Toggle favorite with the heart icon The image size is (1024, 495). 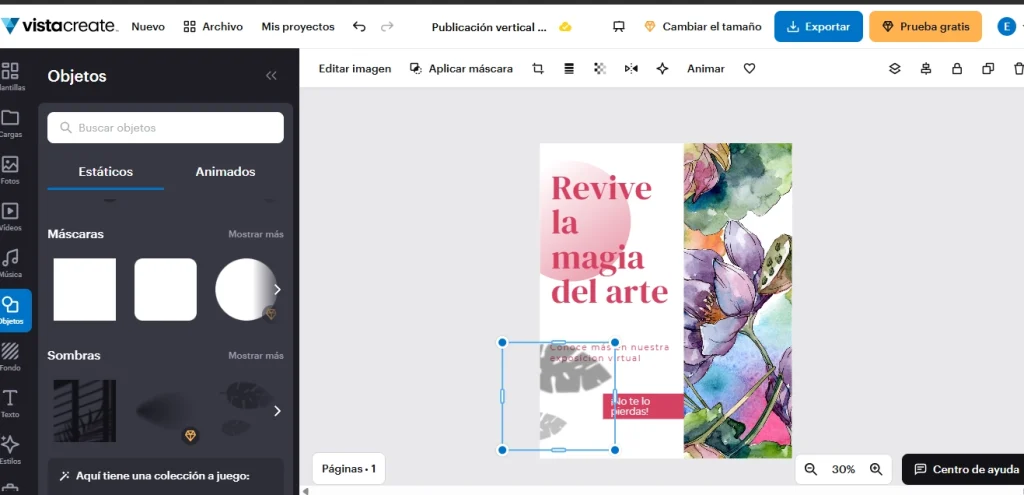pos(749,69)
